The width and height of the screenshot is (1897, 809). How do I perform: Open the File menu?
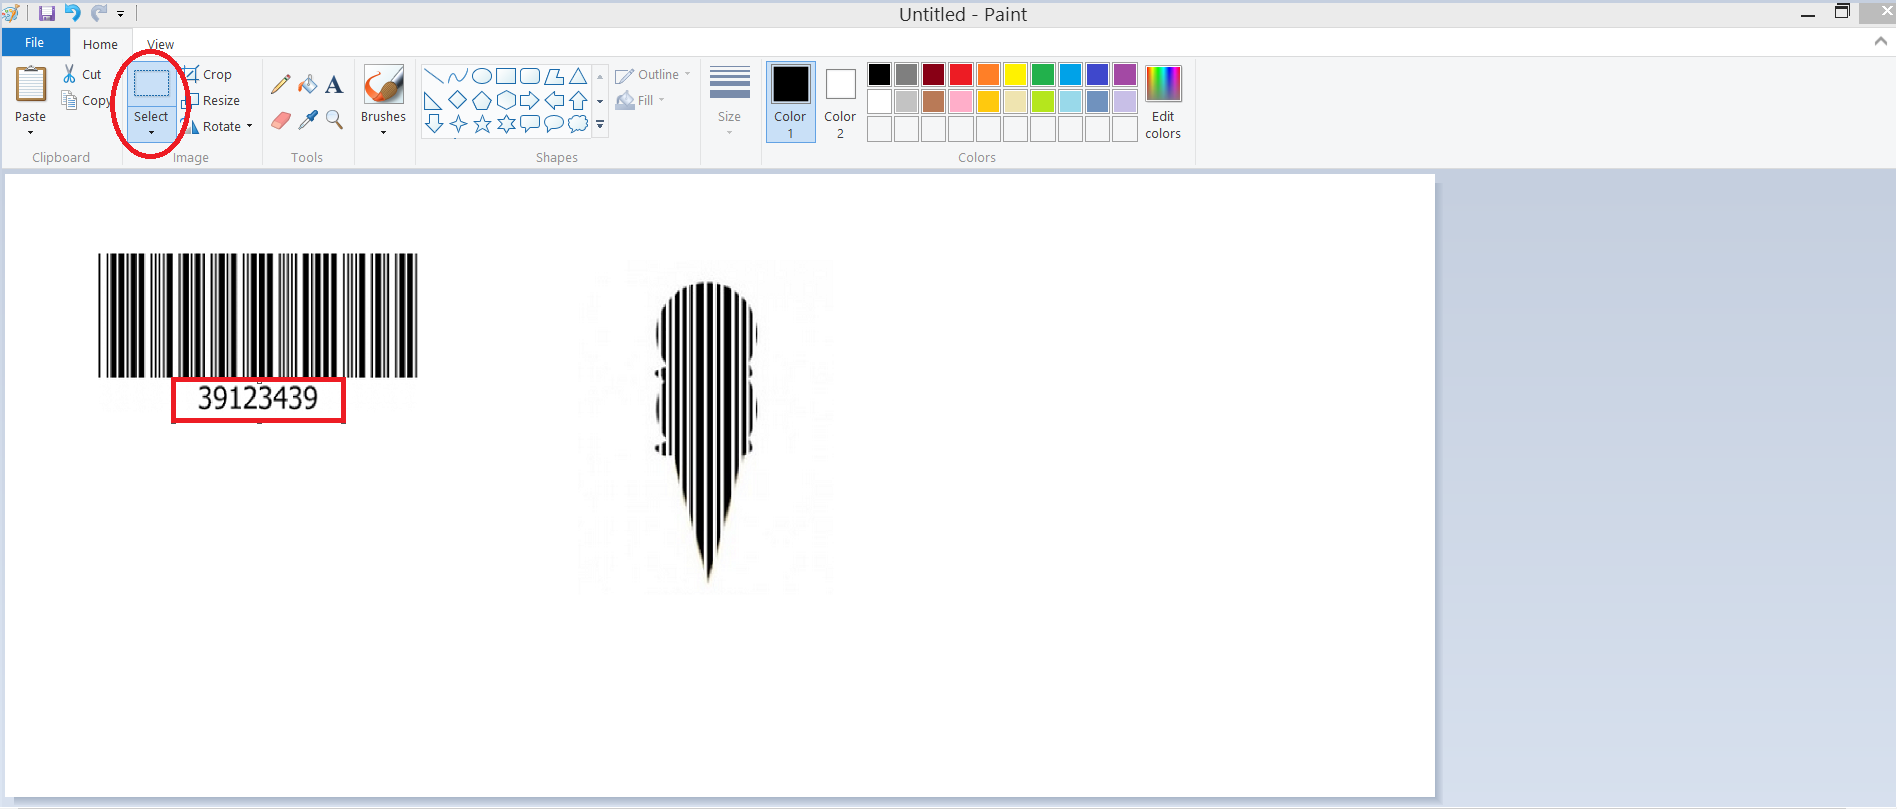(35, 42)
